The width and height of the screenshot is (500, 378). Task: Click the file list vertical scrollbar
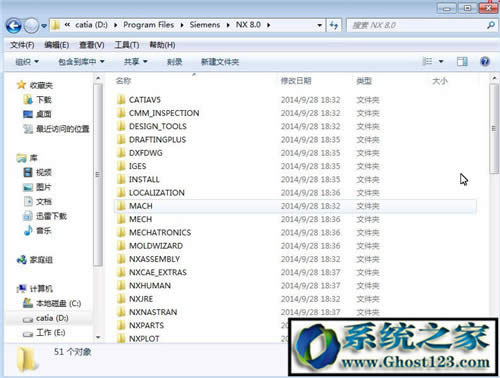click(x=494, y=128)
